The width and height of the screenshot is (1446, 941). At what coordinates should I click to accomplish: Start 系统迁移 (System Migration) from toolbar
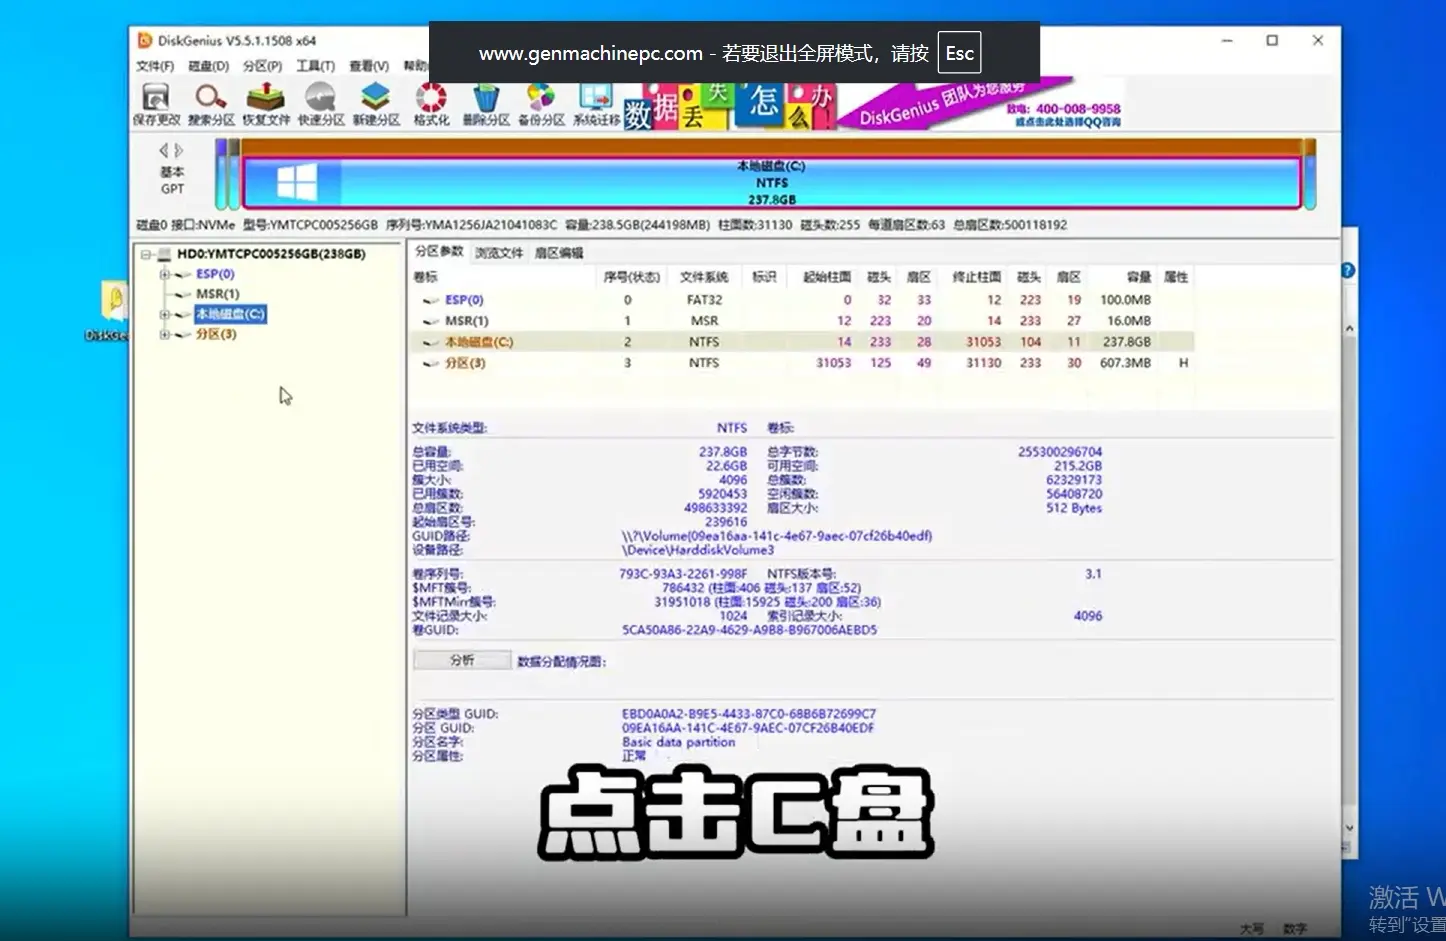pos(596,104)
